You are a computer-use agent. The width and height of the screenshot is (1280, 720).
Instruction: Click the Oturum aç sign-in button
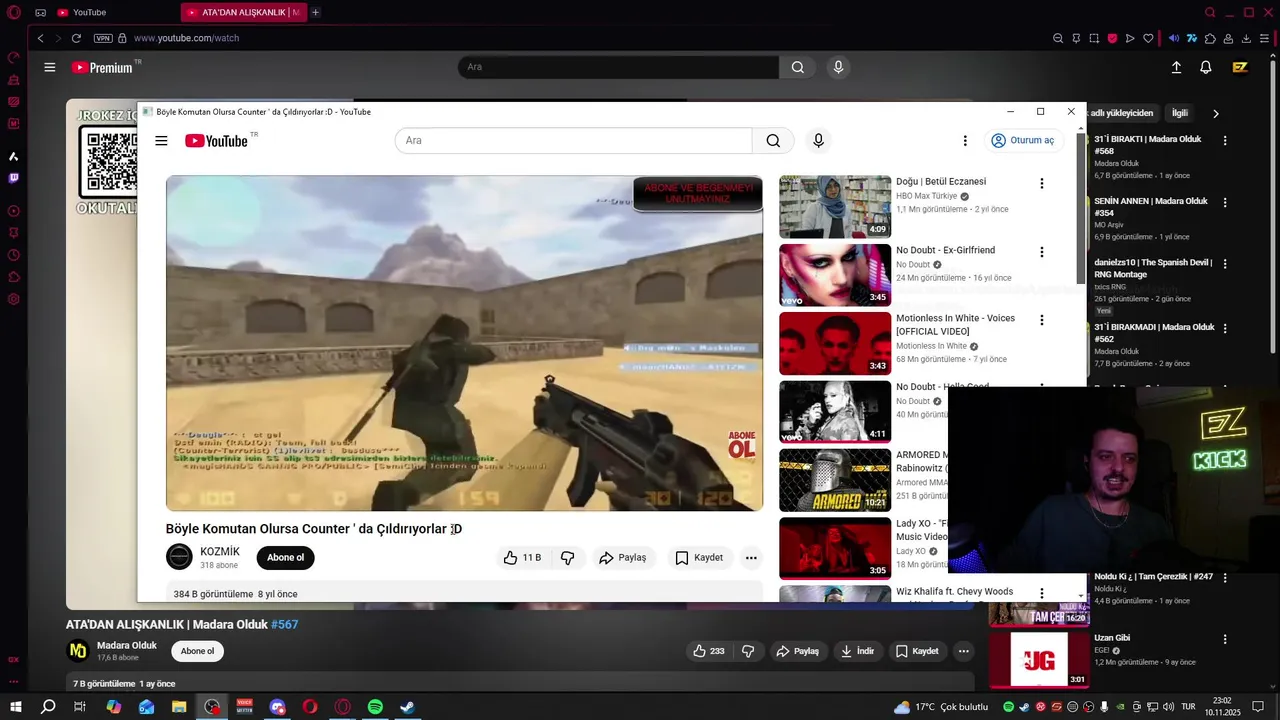click(x=1023, y=141)
